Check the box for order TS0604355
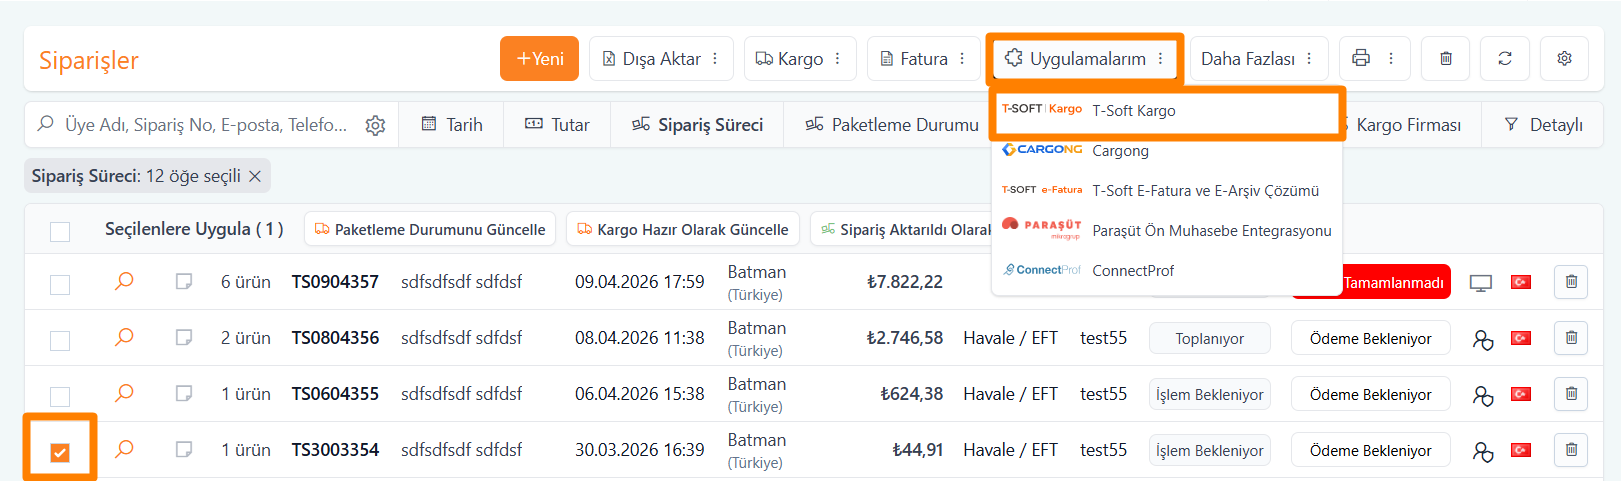 click(x=60, y=396)
